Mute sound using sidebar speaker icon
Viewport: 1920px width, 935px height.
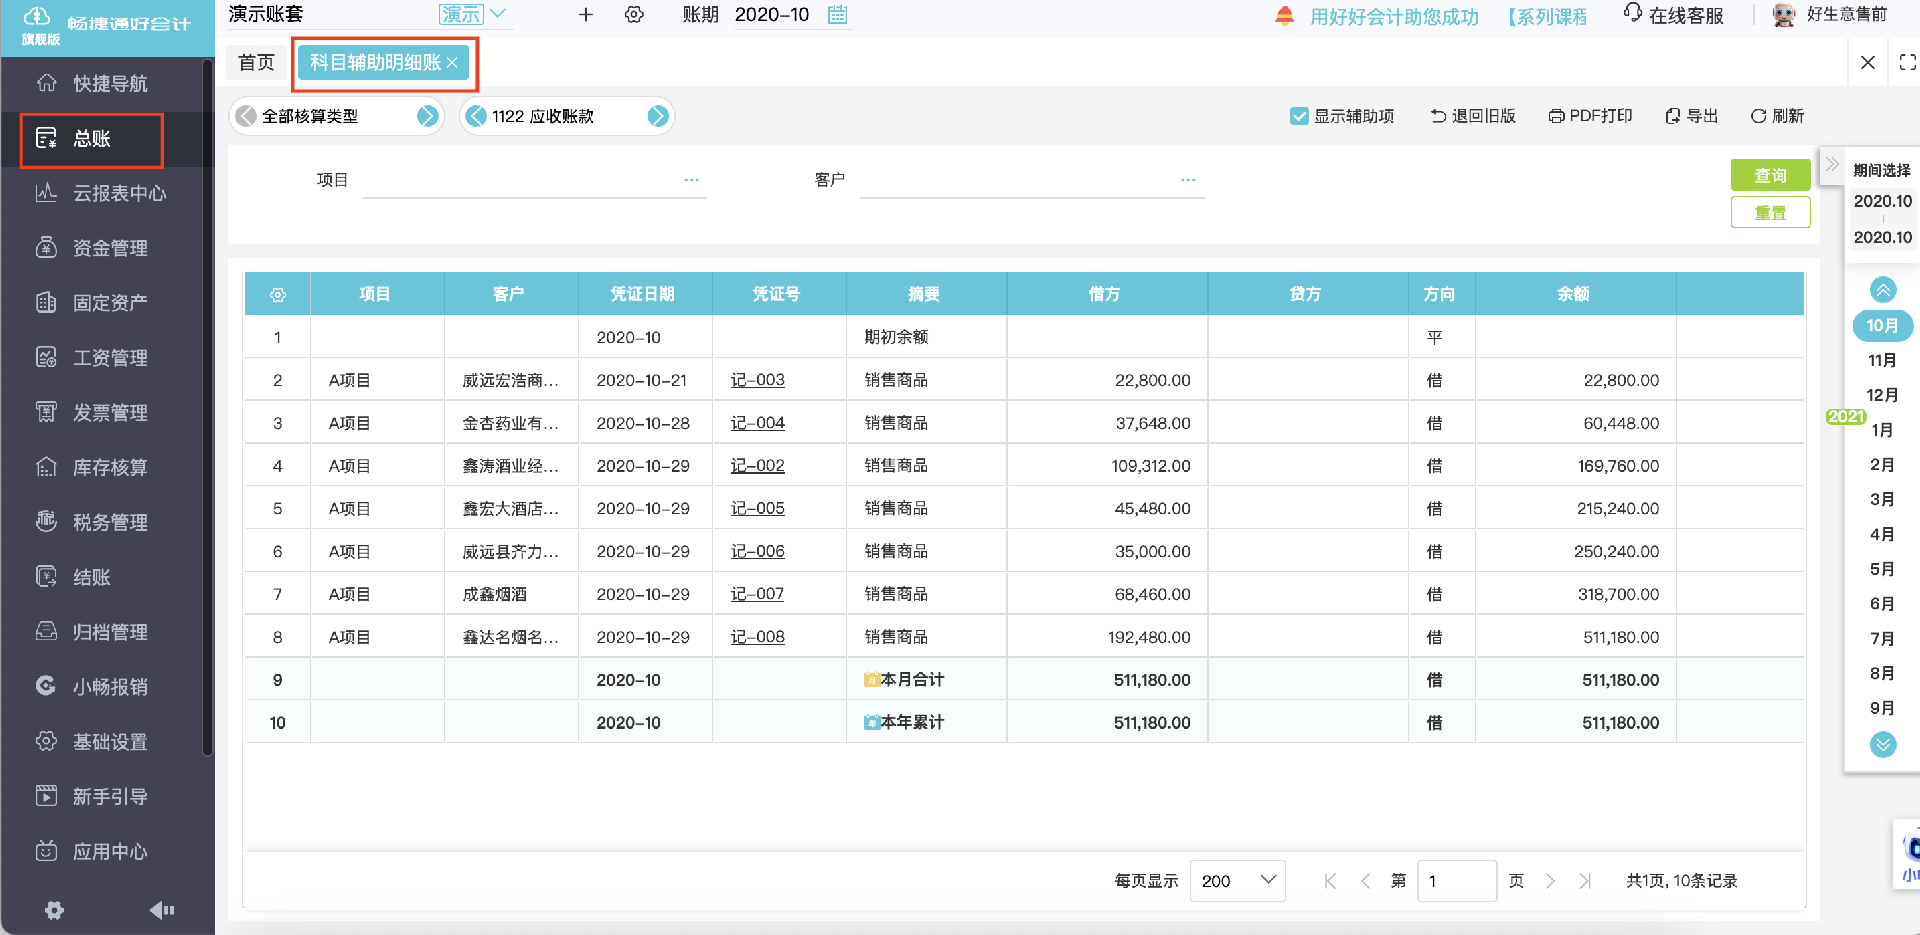pos(161,910)
